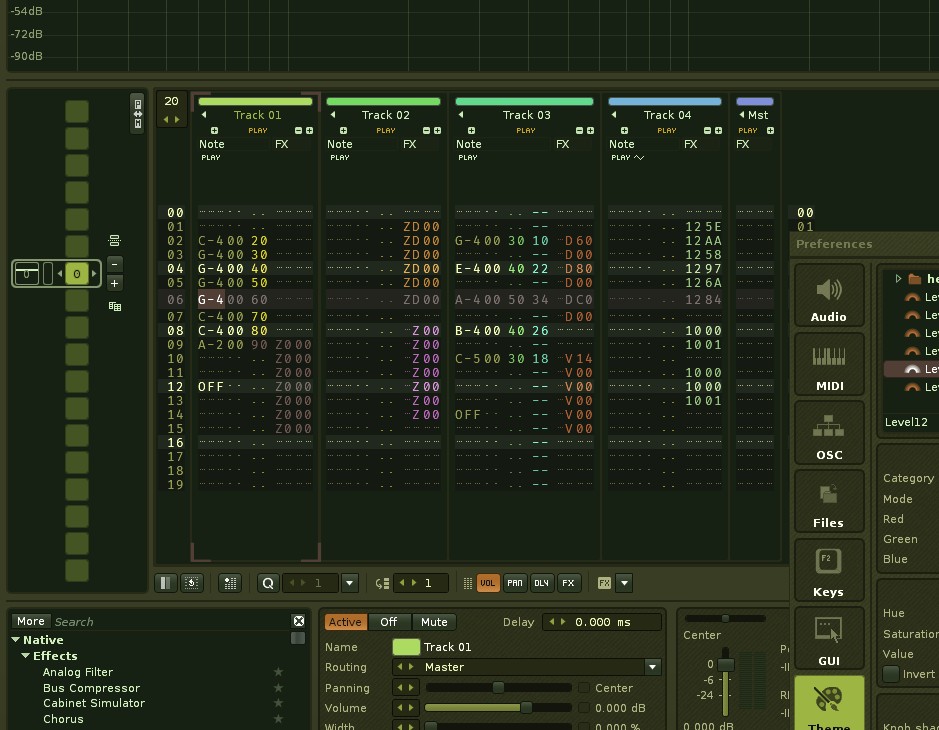The width and height of the screenshot is (939, 730).
Task: Open the GUI preferences tab
Action: pos(829,640)
